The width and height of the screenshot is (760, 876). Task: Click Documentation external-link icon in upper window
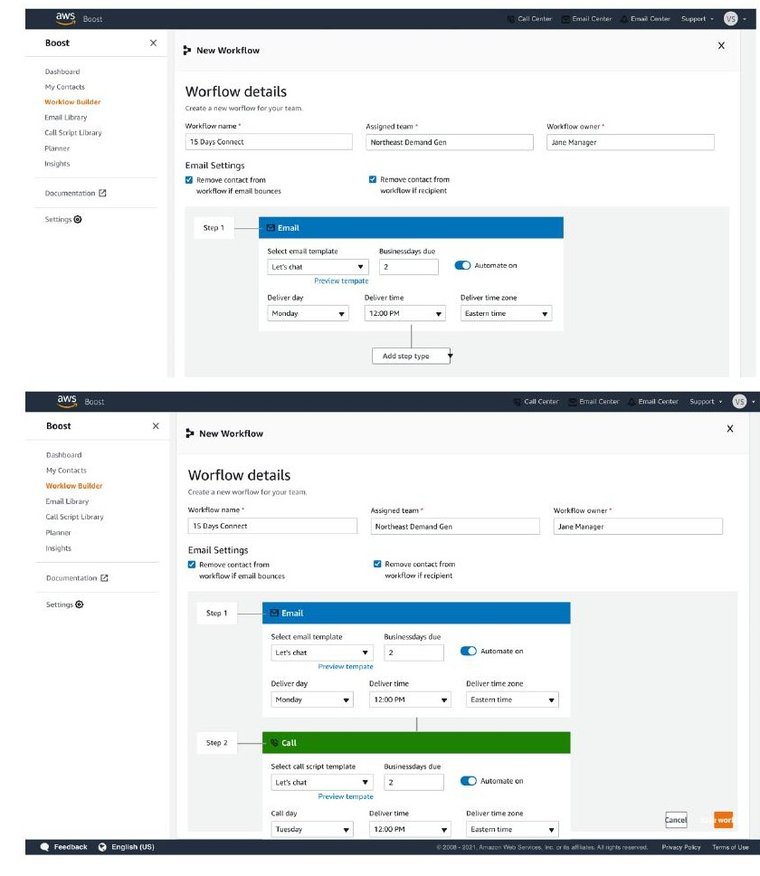point(102,193)
